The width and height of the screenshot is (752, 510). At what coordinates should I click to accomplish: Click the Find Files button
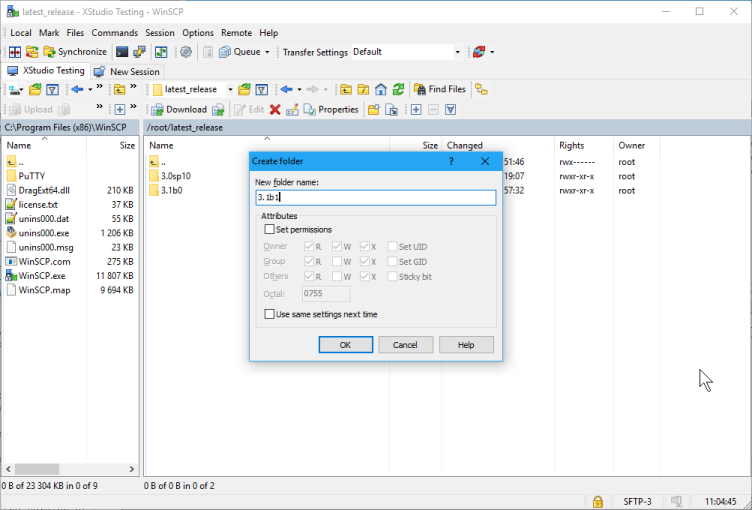click(440, 90)
